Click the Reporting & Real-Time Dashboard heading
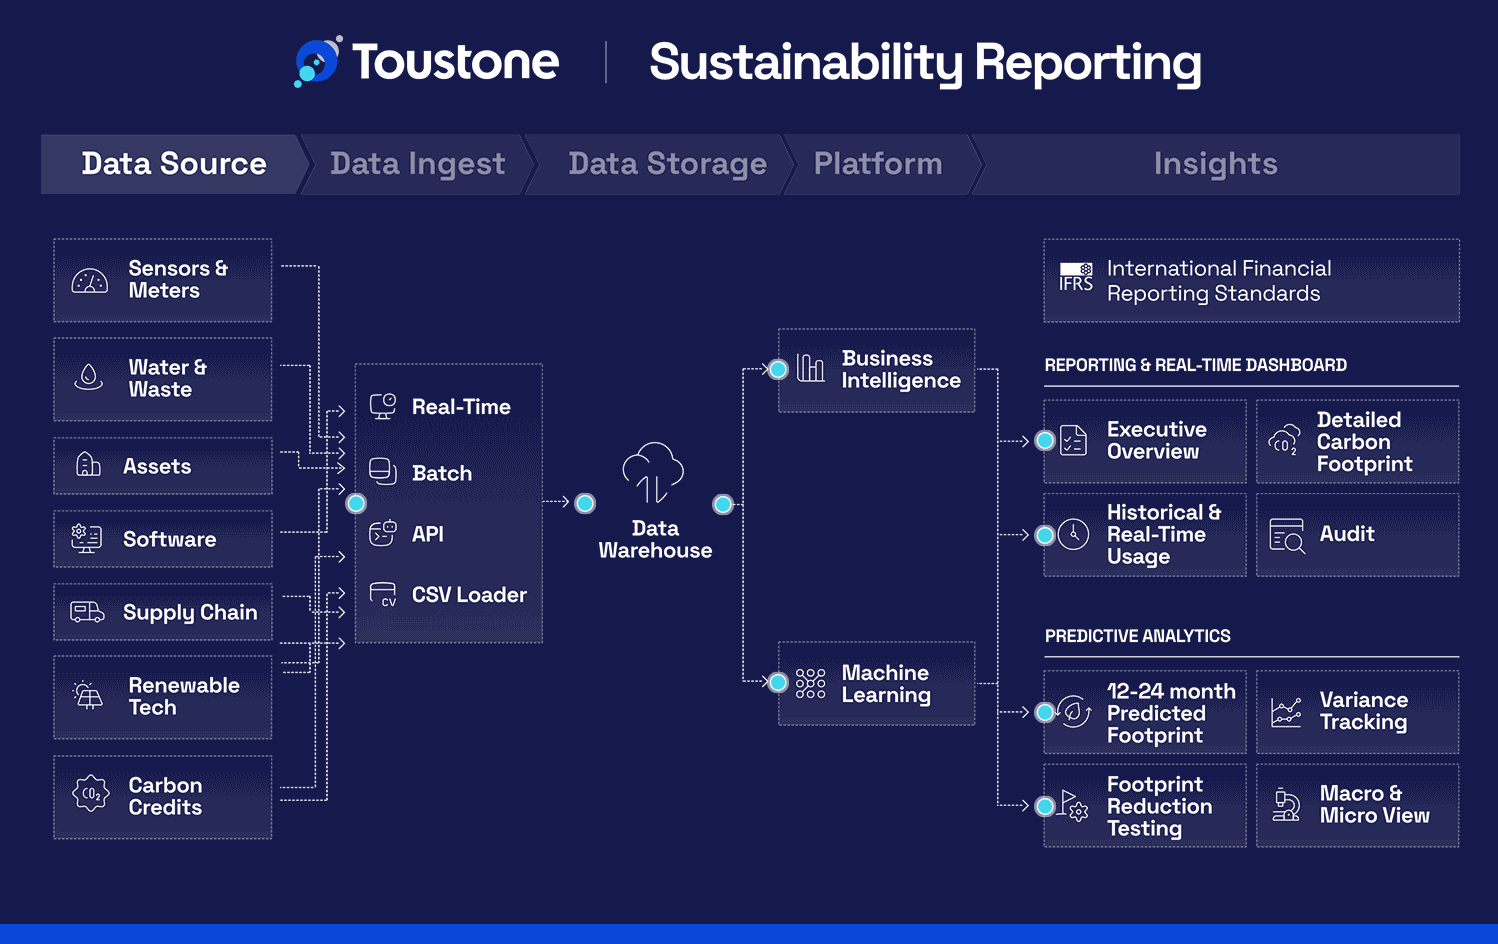 [x=1195, y=365]
